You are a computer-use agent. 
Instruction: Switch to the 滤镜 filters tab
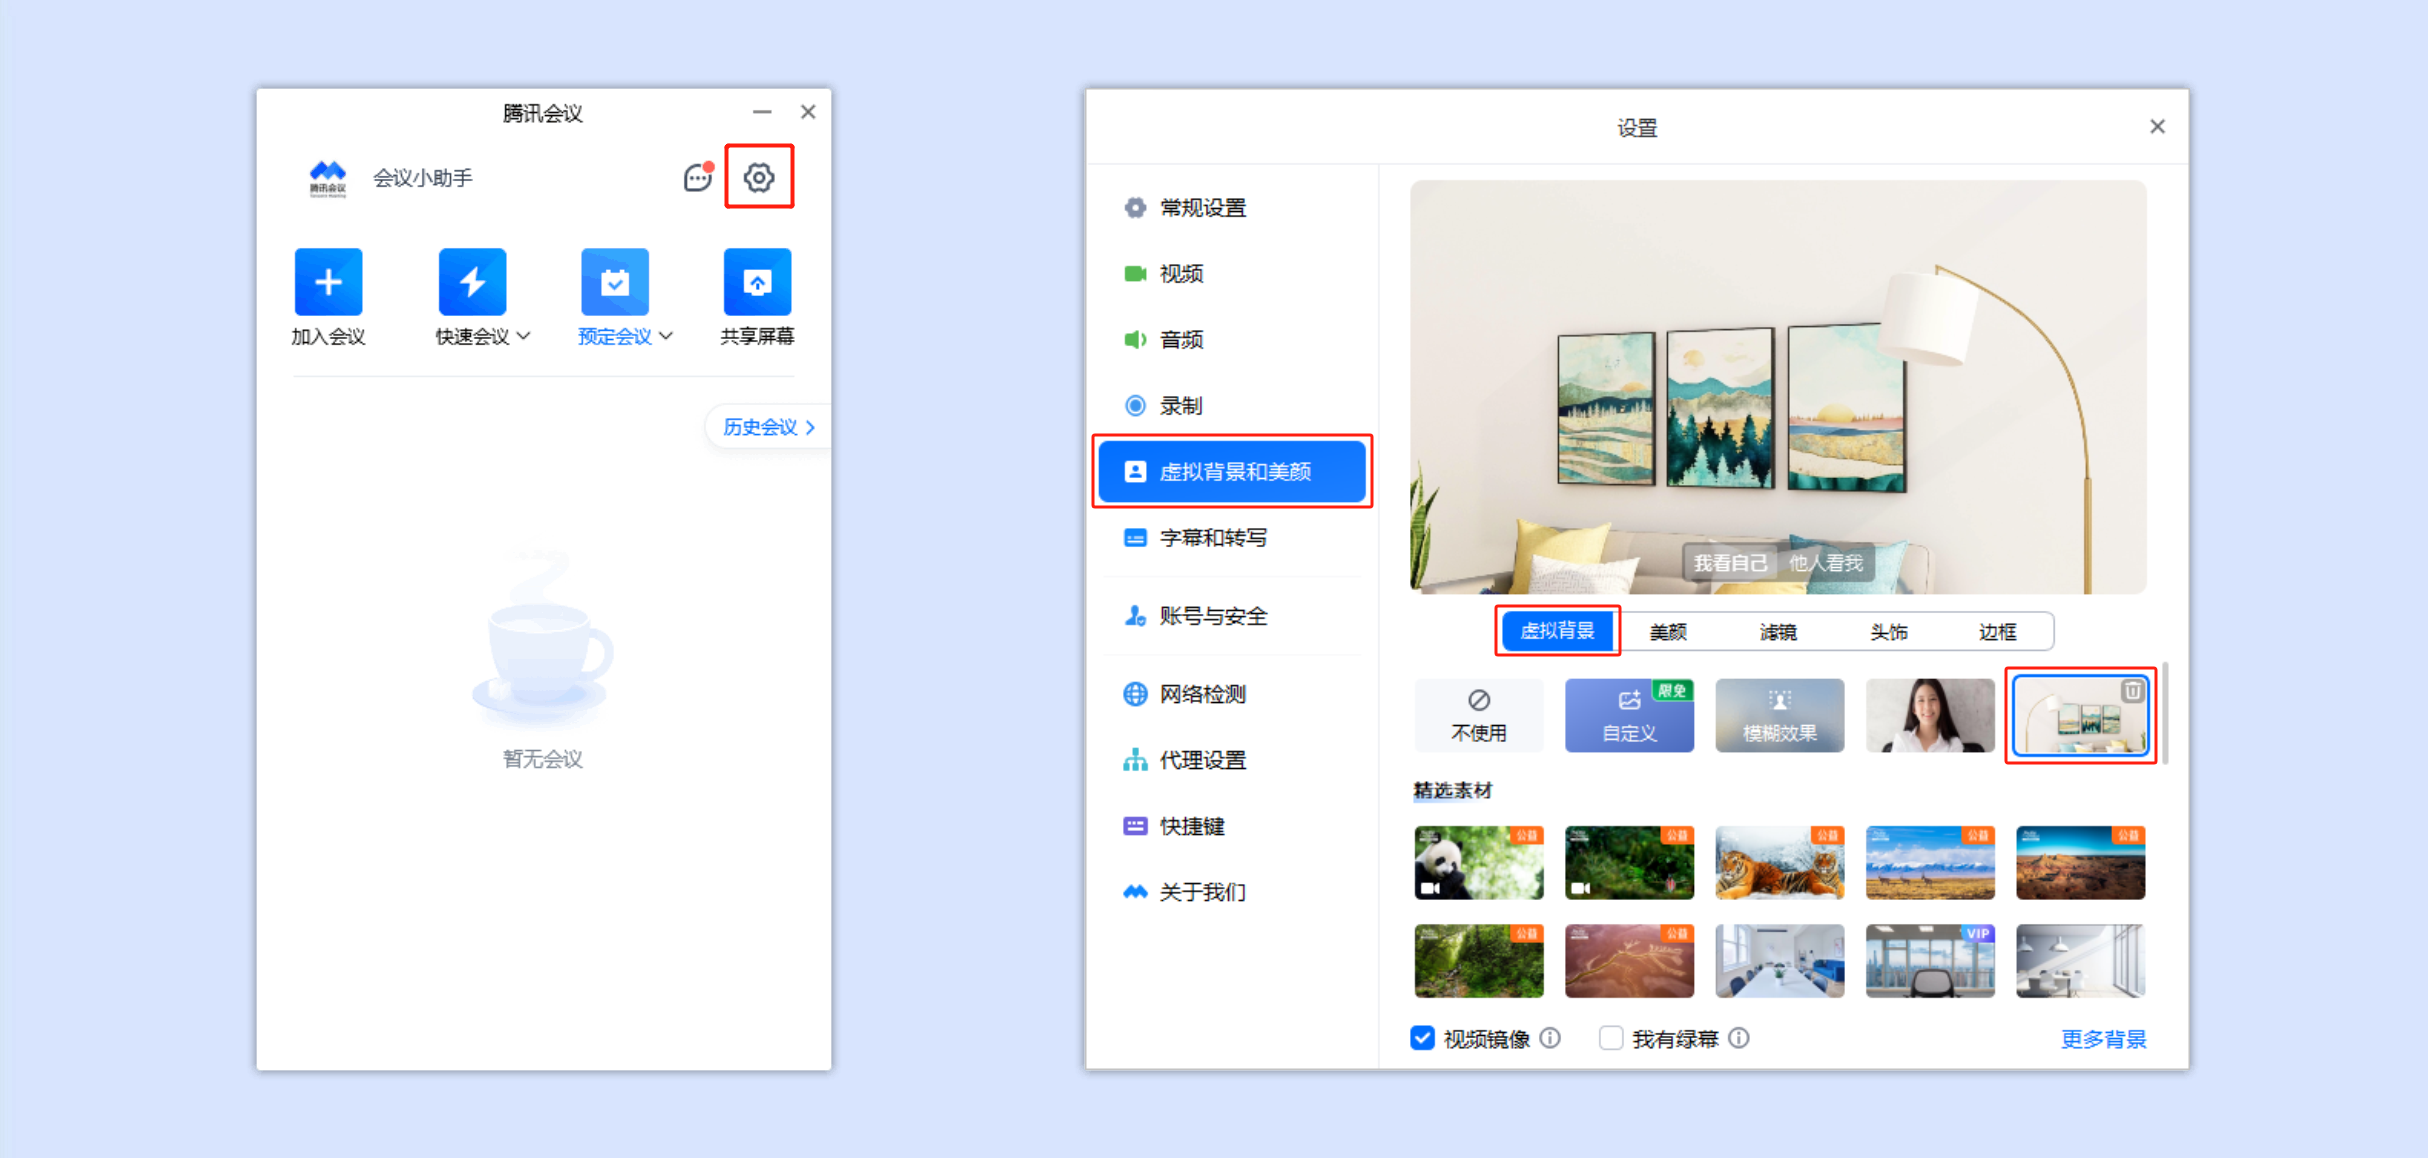(x=1779, y=631)
